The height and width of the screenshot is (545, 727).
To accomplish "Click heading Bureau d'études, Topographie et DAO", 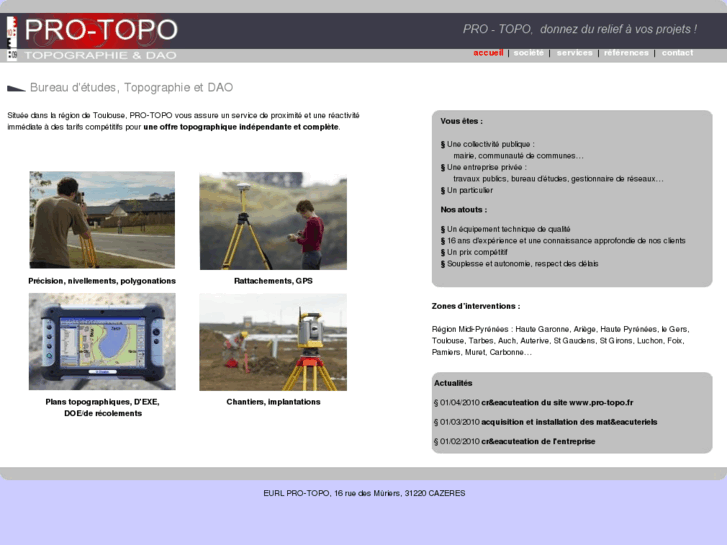I will (131, 88).
